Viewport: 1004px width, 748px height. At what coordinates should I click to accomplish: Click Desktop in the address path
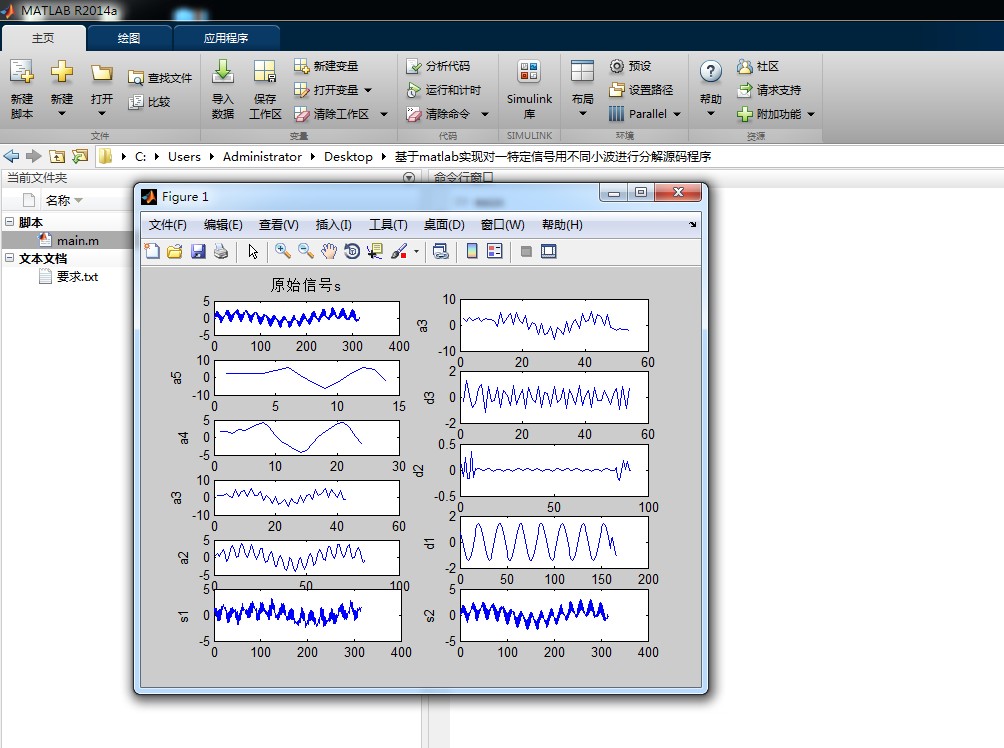pos(348,156)
